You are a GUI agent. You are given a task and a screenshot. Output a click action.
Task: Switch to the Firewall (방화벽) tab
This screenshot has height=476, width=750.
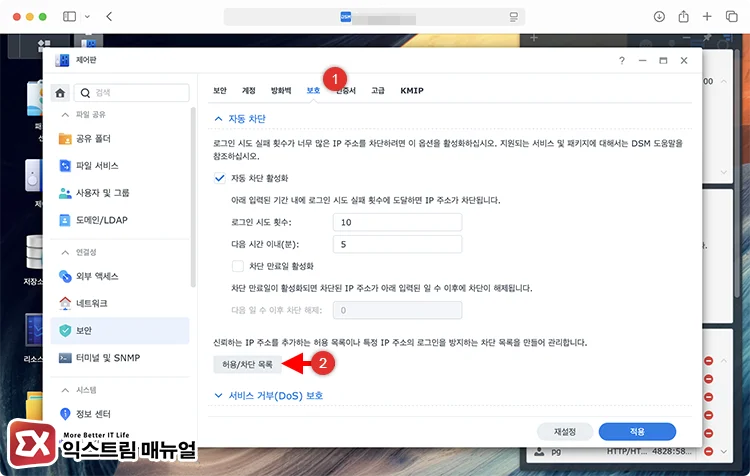pyautogui.click(x=284, y=90)
